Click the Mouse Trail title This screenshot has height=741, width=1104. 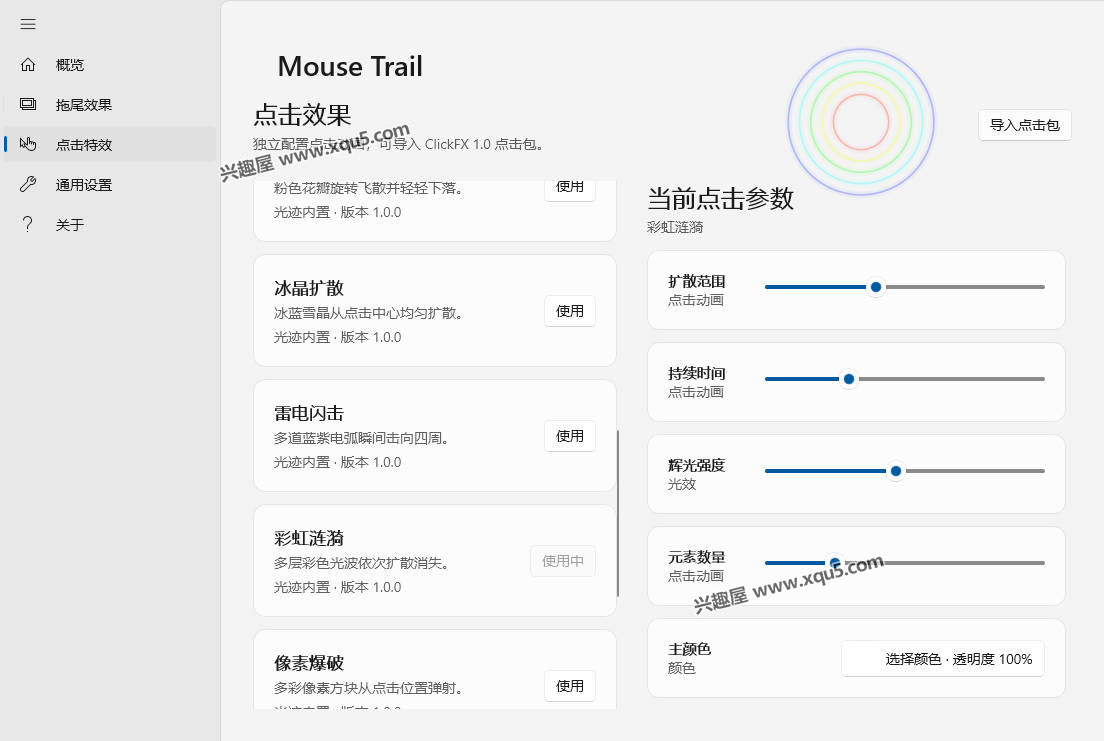tap(350, 66)
